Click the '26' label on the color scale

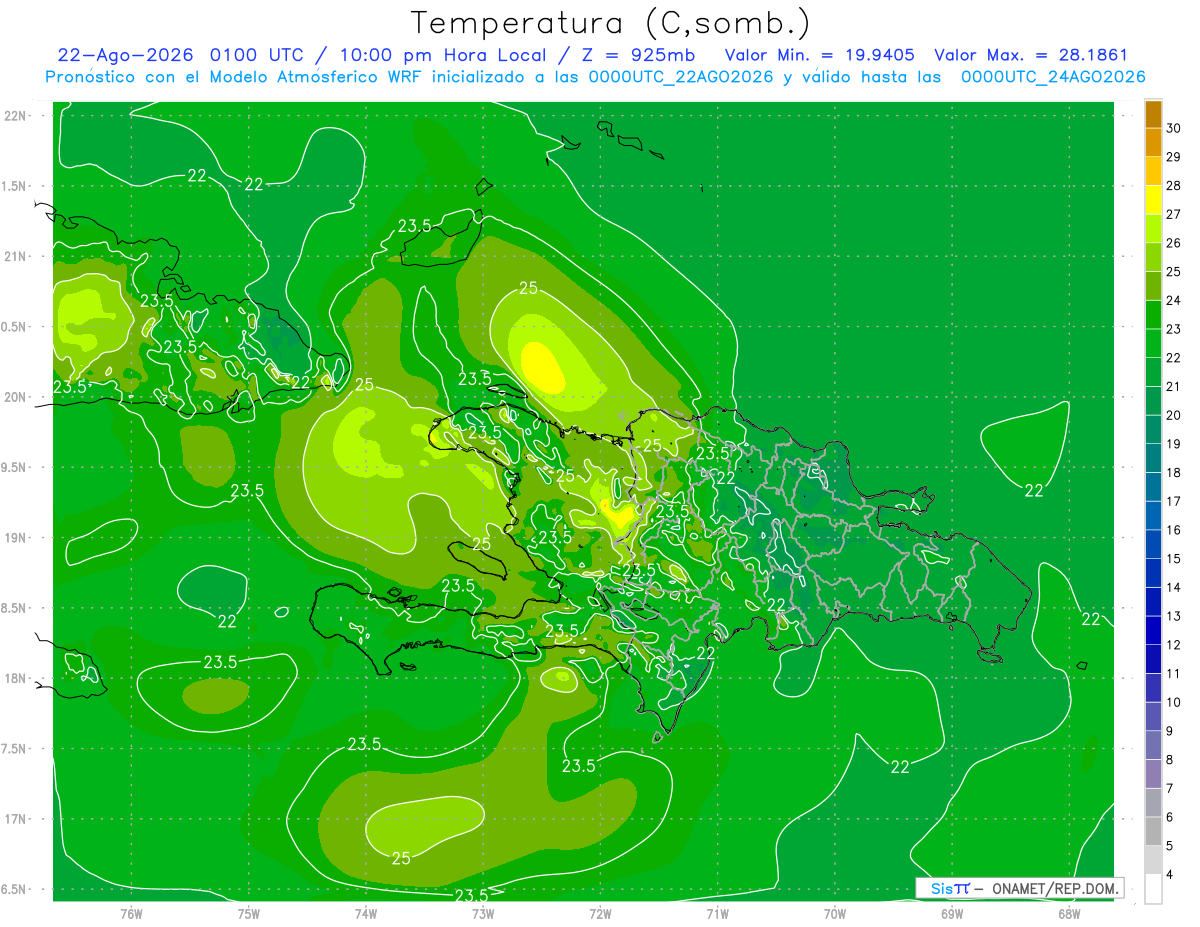[x=1174, y=243]
